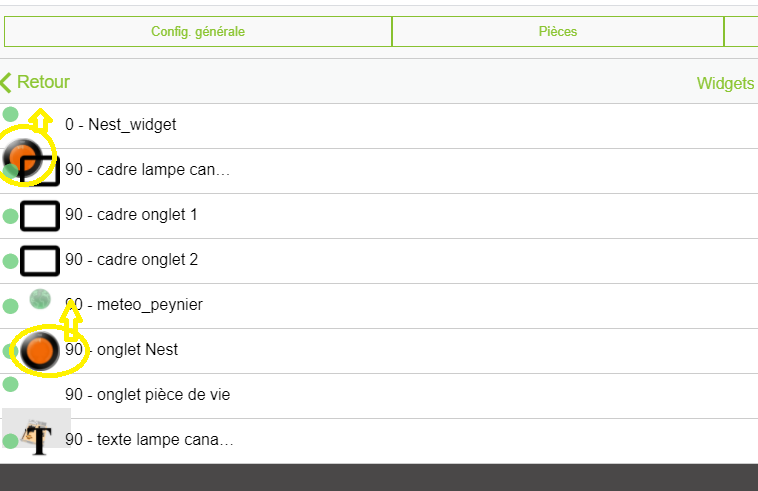The height and width of the screenshot is (491, 758).
Task: Switch to the Pièces tab
Action: pos(557,31)
